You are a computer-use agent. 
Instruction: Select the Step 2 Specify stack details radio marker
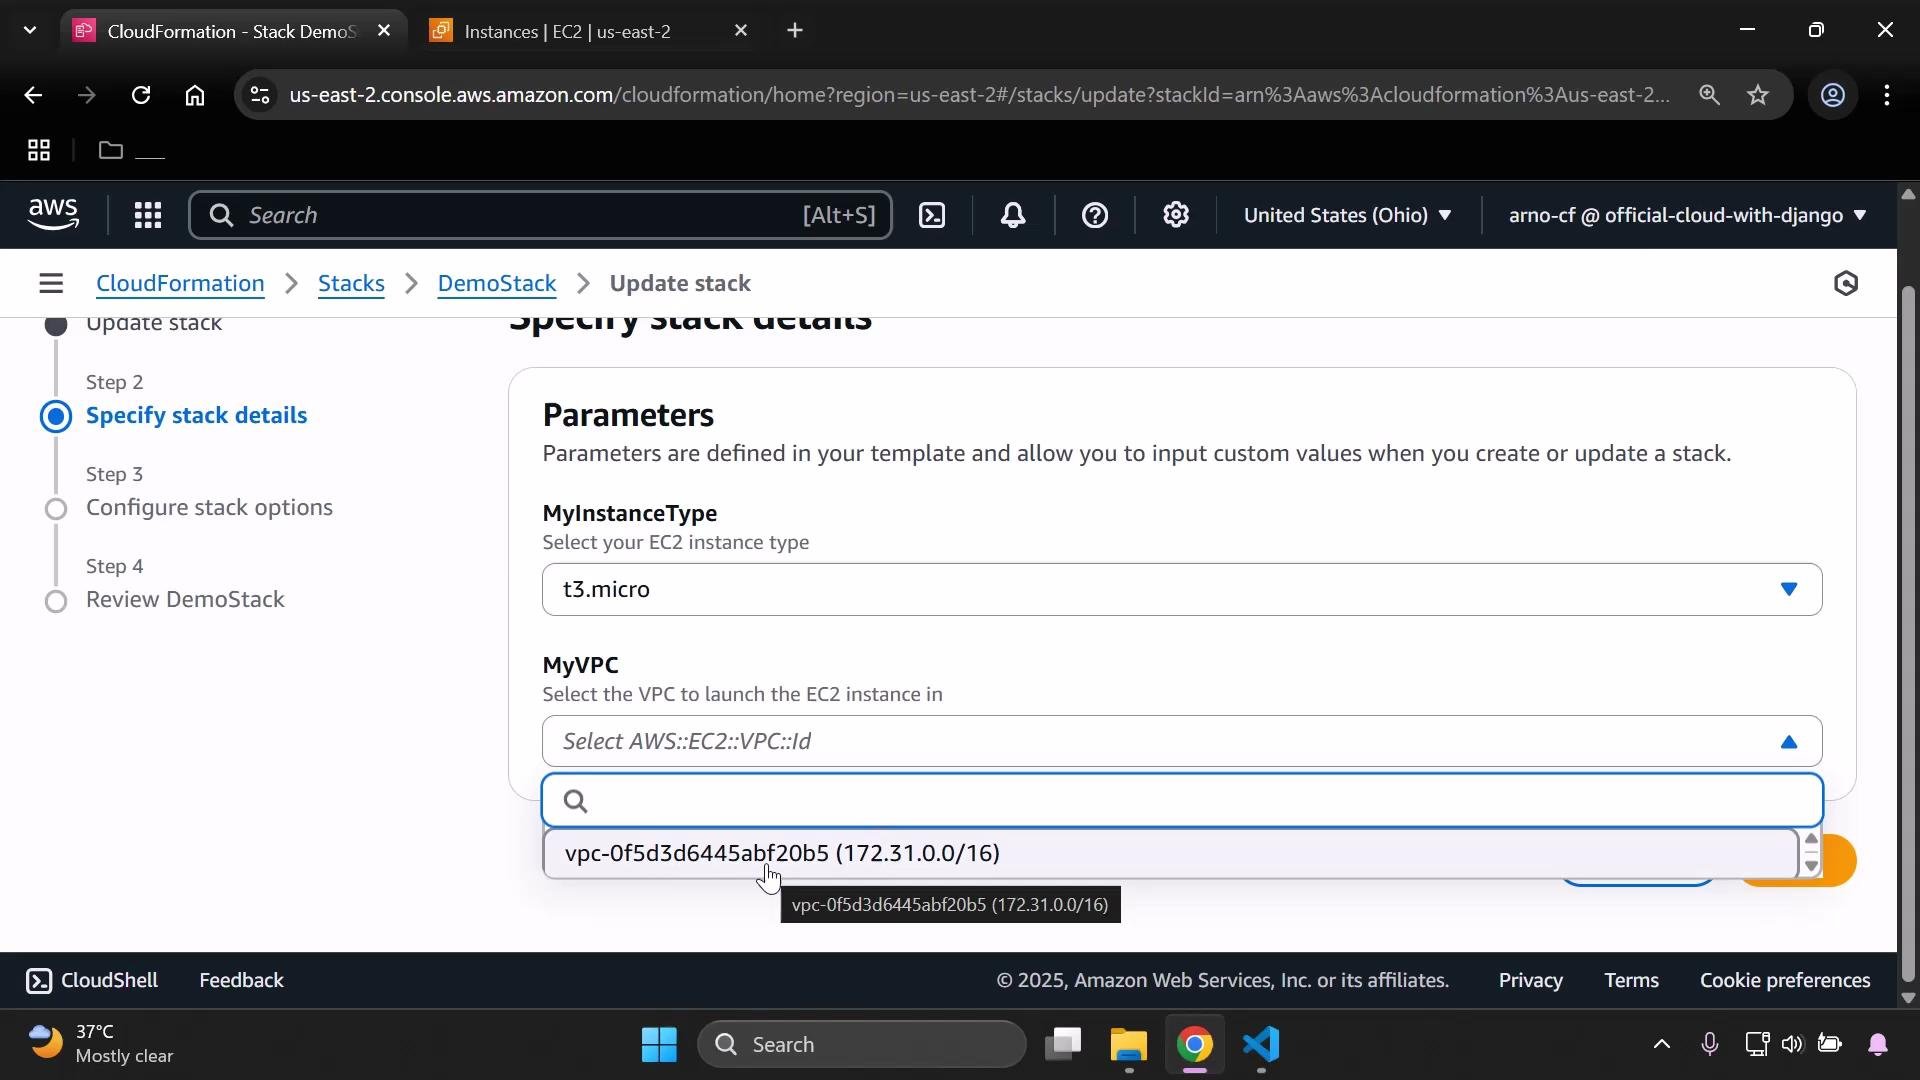coord(56,417)
